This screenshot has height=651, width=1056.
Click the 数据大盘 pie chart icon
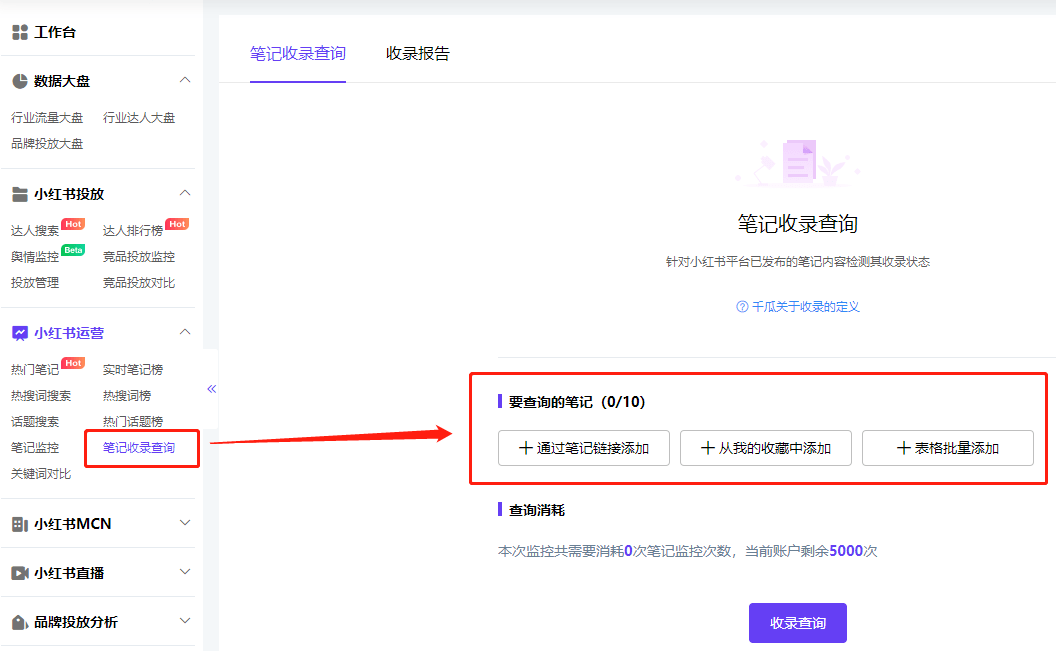(x=20, y=81)
